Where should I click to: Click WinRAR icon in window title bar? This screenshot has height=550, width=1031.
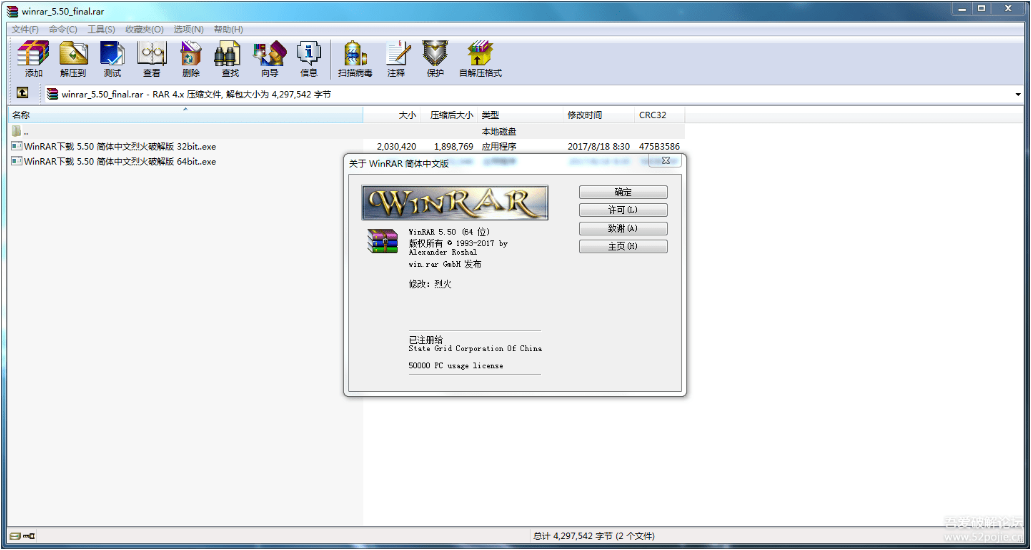pos(12,11)
